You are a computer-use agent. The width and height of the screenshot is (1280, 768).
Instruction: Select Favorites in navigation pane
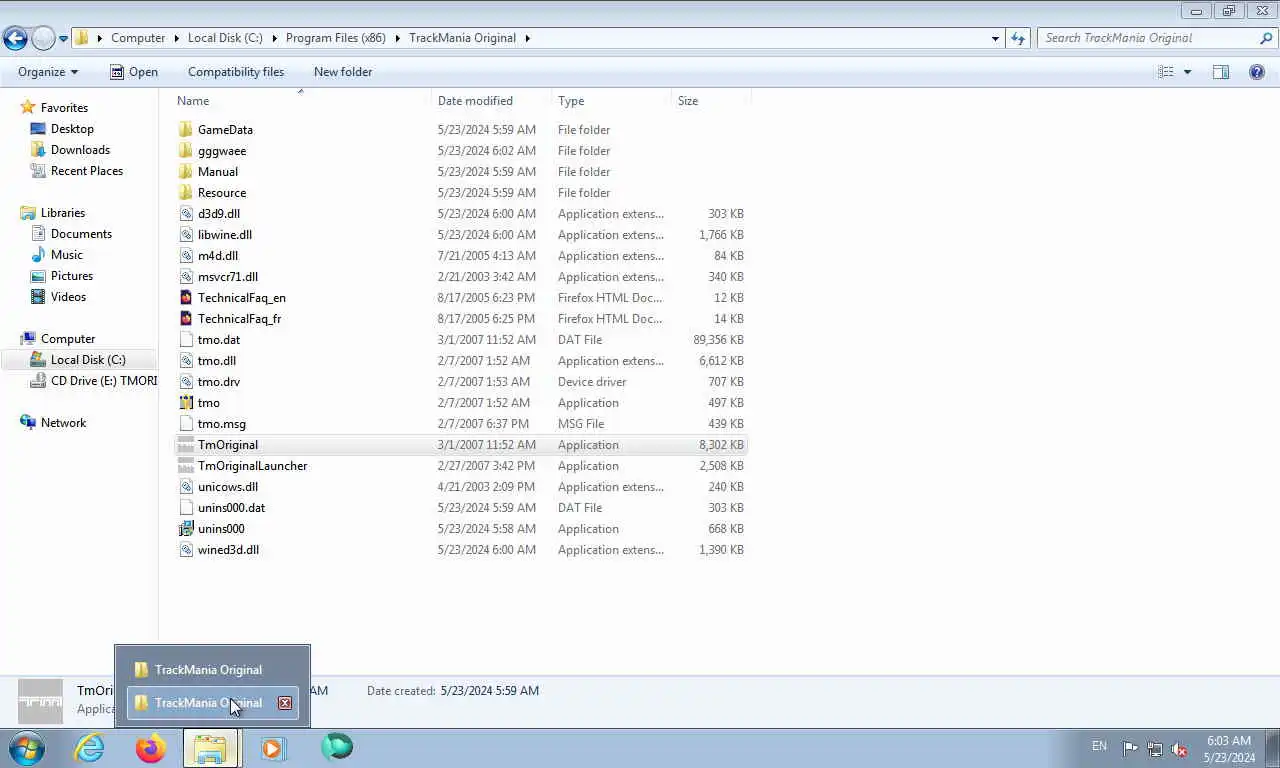point(64,108)
